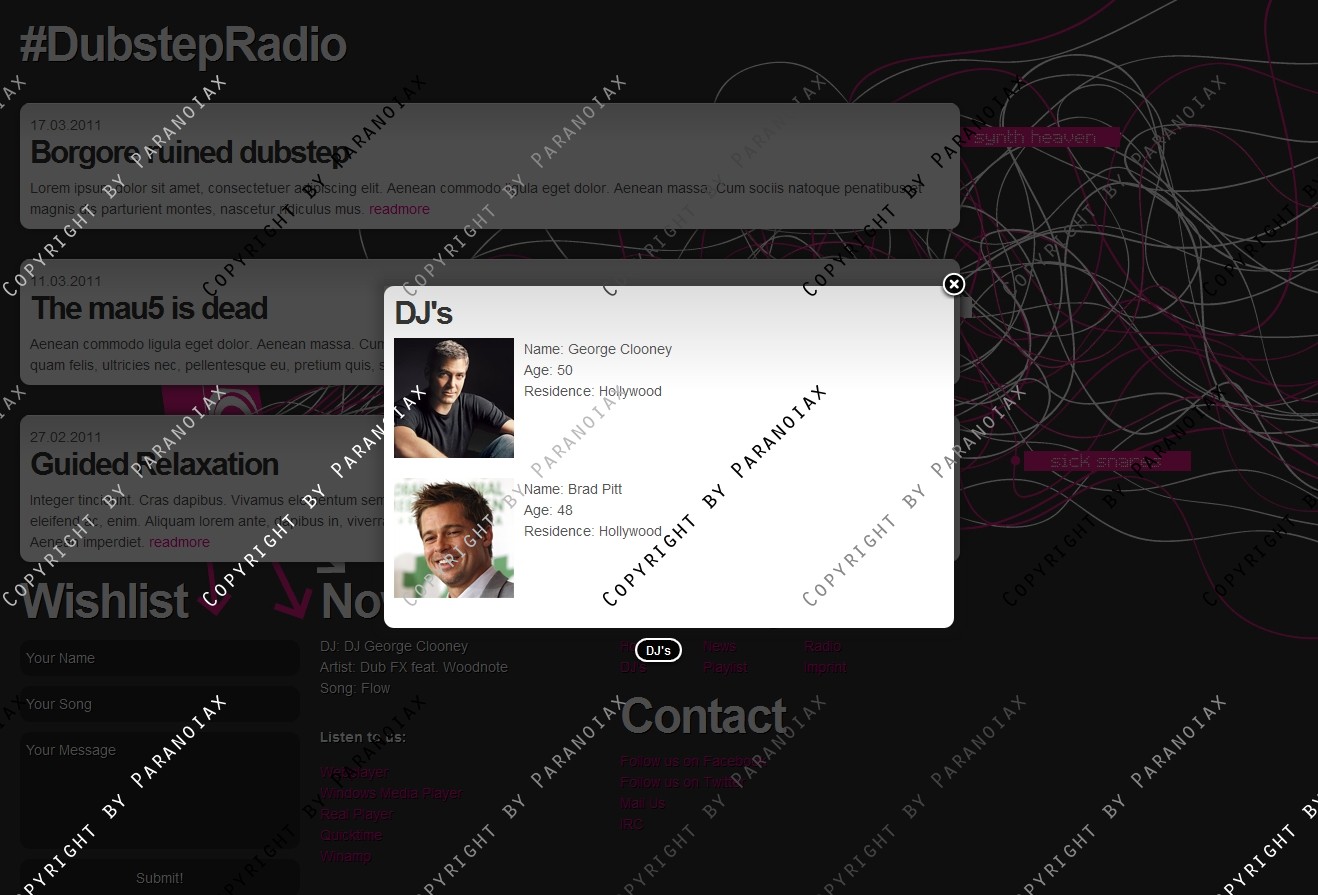Click the Wishlist heading
Viewport: 1318px width, 895px height.
tap(105, 602)
